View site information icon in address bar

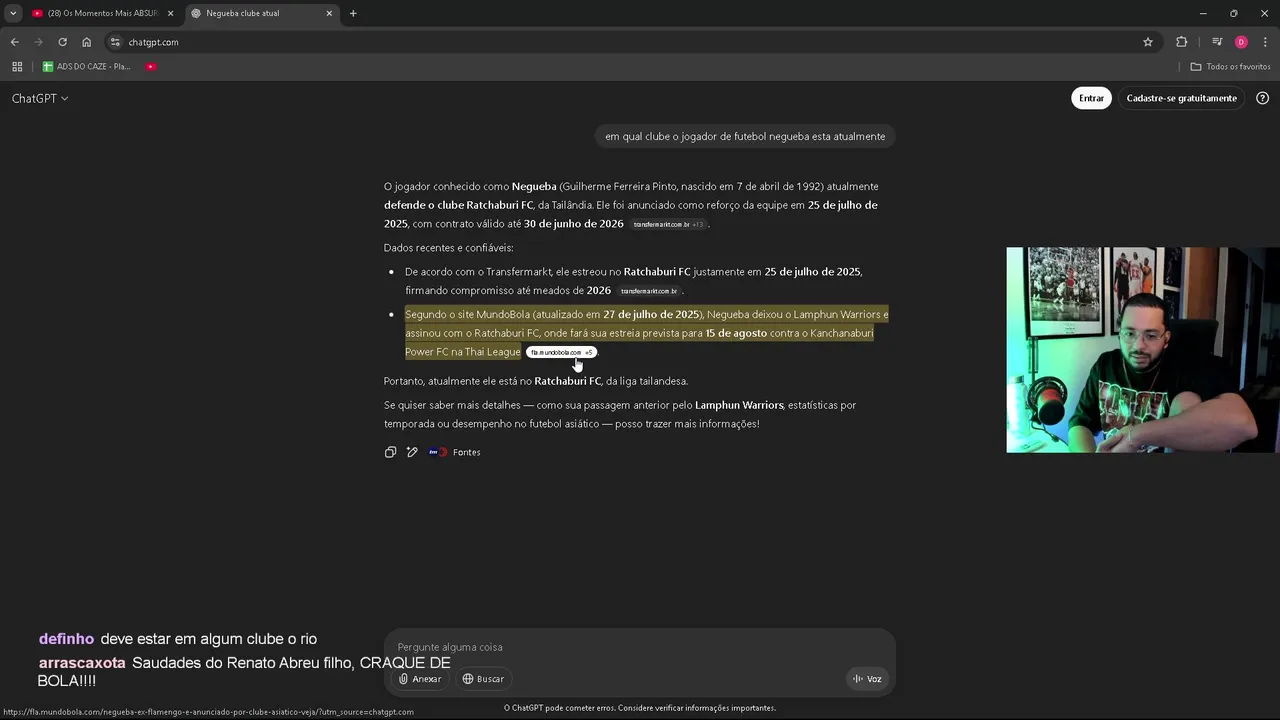point(115,42)
